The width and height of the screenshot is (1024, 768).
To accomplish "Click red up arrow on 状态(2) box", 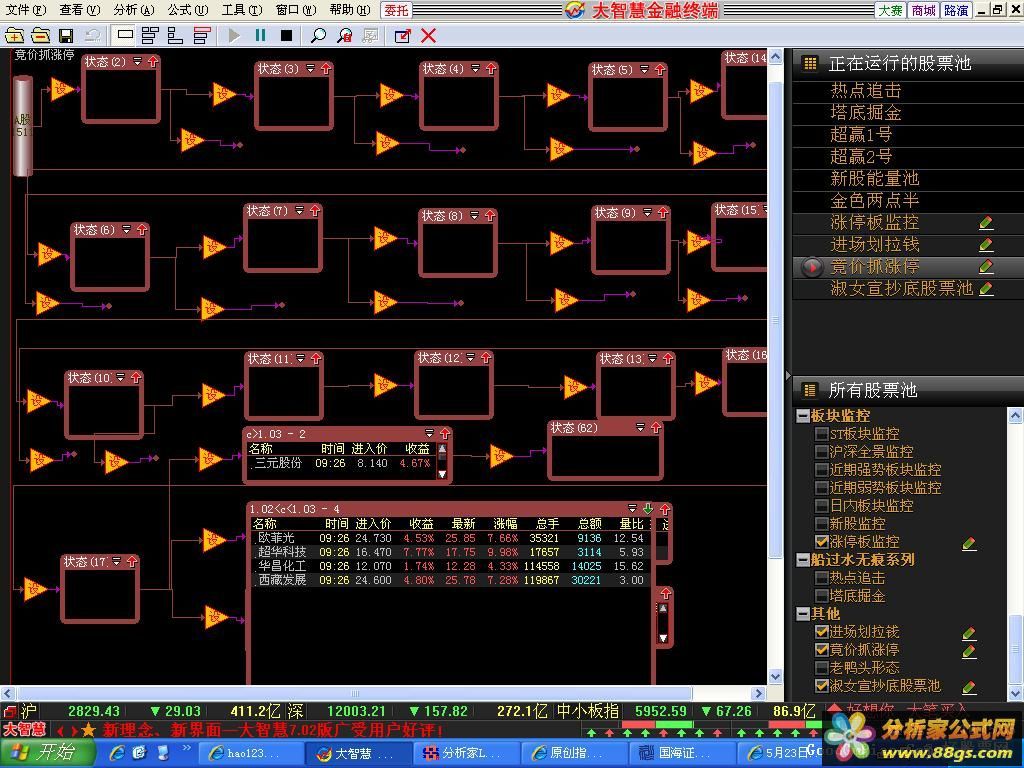I will pos(153,61).
